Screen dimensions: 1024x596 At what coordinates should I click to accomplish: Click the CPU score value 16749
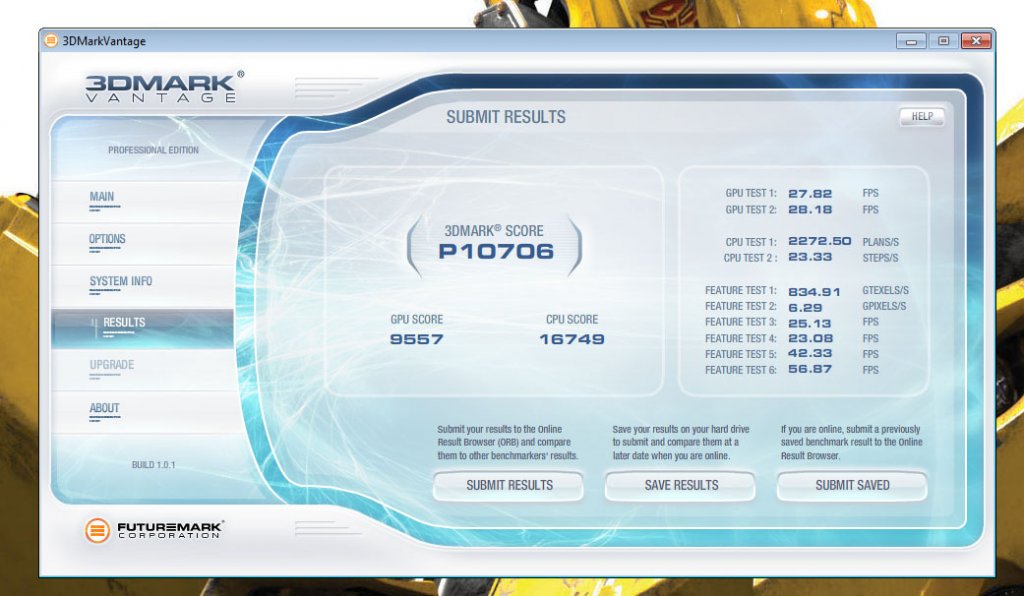572,339
